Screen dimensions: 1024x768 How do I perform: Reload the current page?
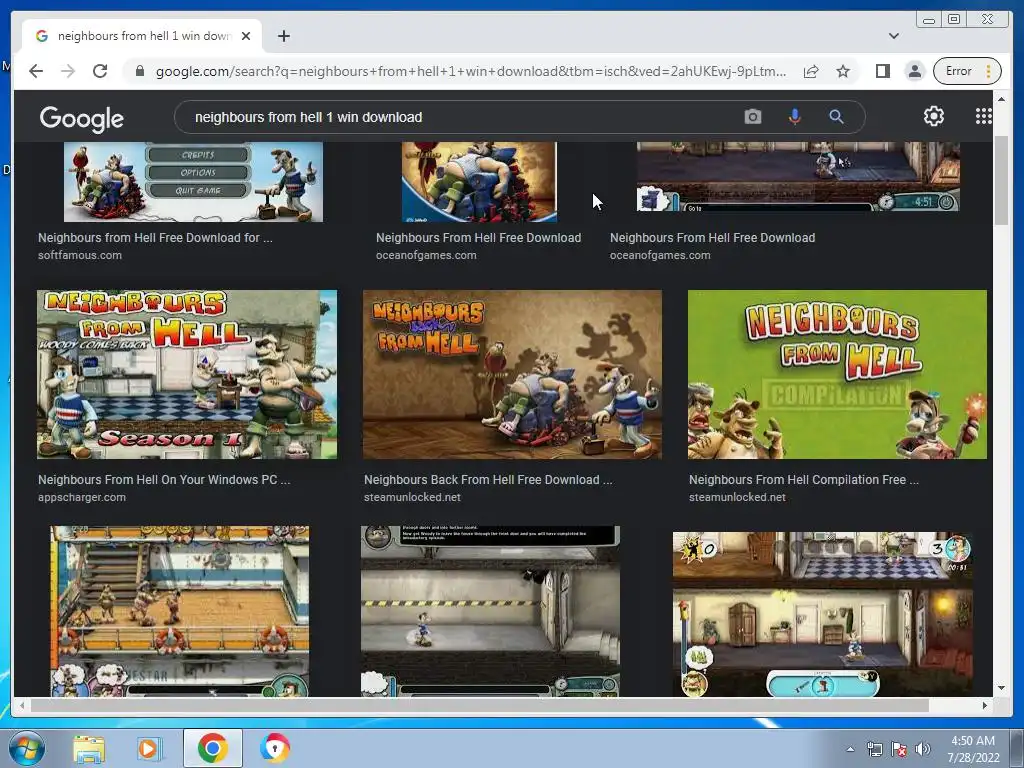(100, 71)
